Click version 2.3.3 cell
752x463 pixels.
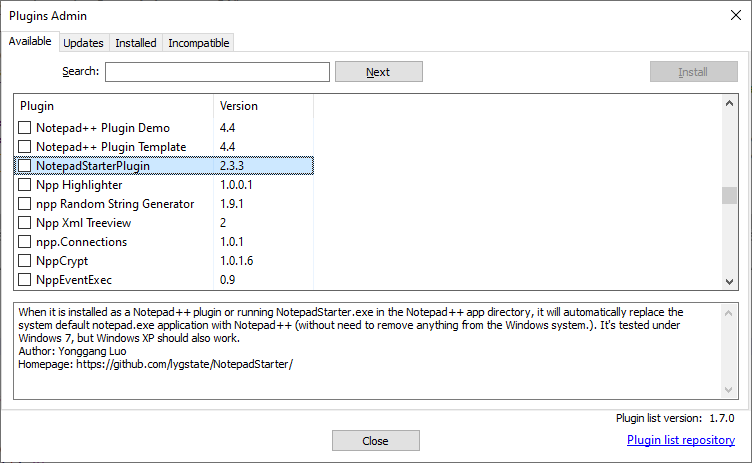232,166
